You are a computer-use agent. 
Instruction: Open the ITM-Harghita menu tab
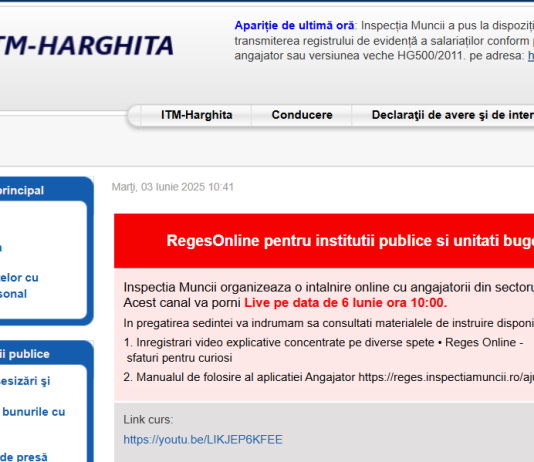pos(197,115)
